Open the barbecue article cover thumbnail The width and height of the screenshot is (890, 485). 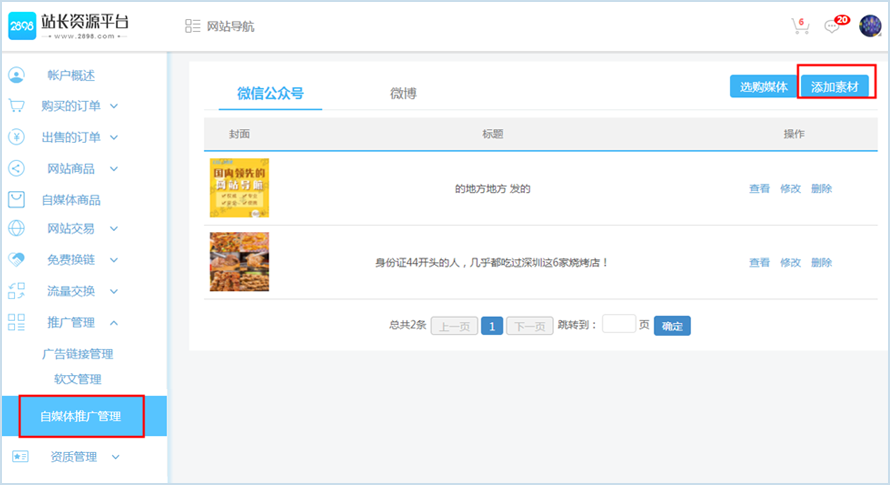(x=239, y=262)
